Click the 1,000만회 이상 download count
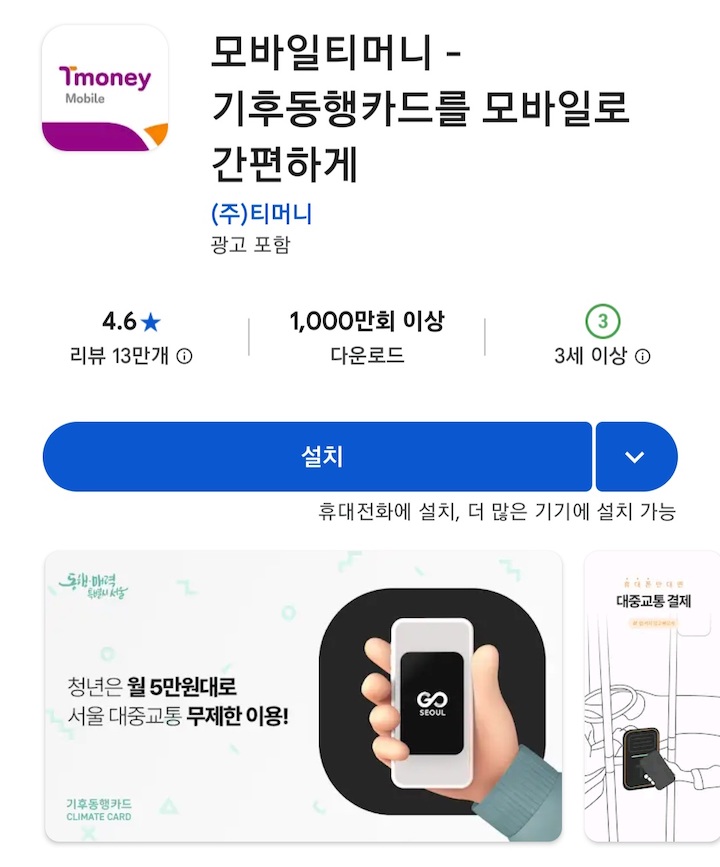The image size is (720, 867). [x=367, y=321]
